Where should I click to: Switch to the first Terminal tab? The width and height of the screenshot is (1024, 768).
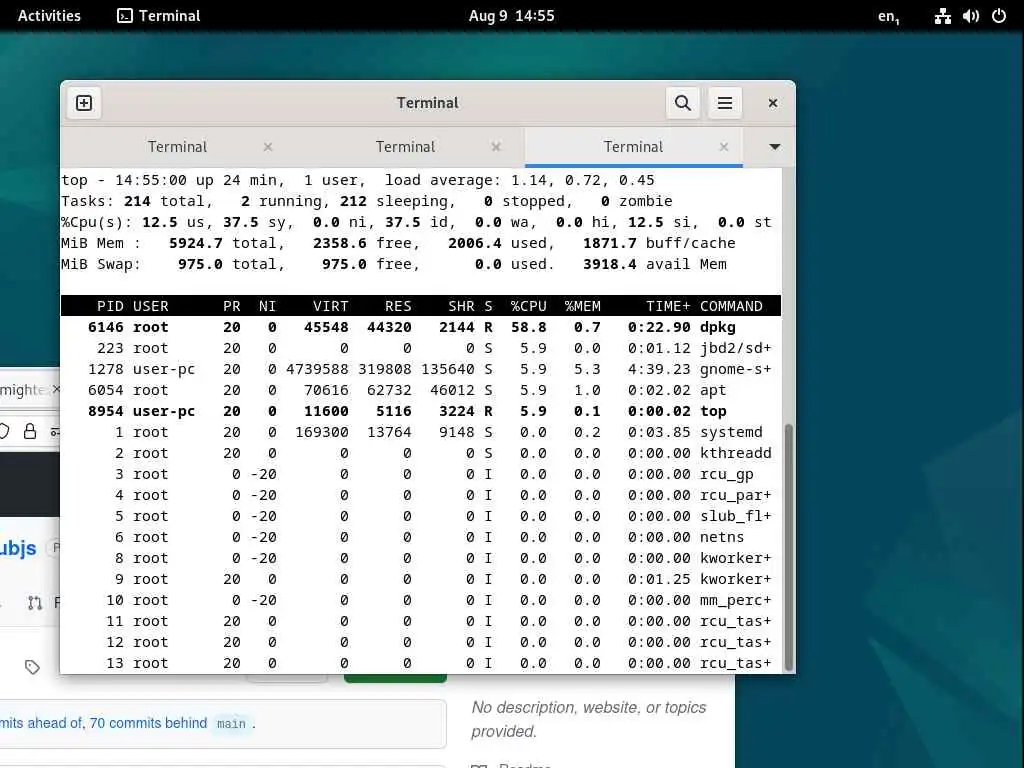click(x=177, y=147)
